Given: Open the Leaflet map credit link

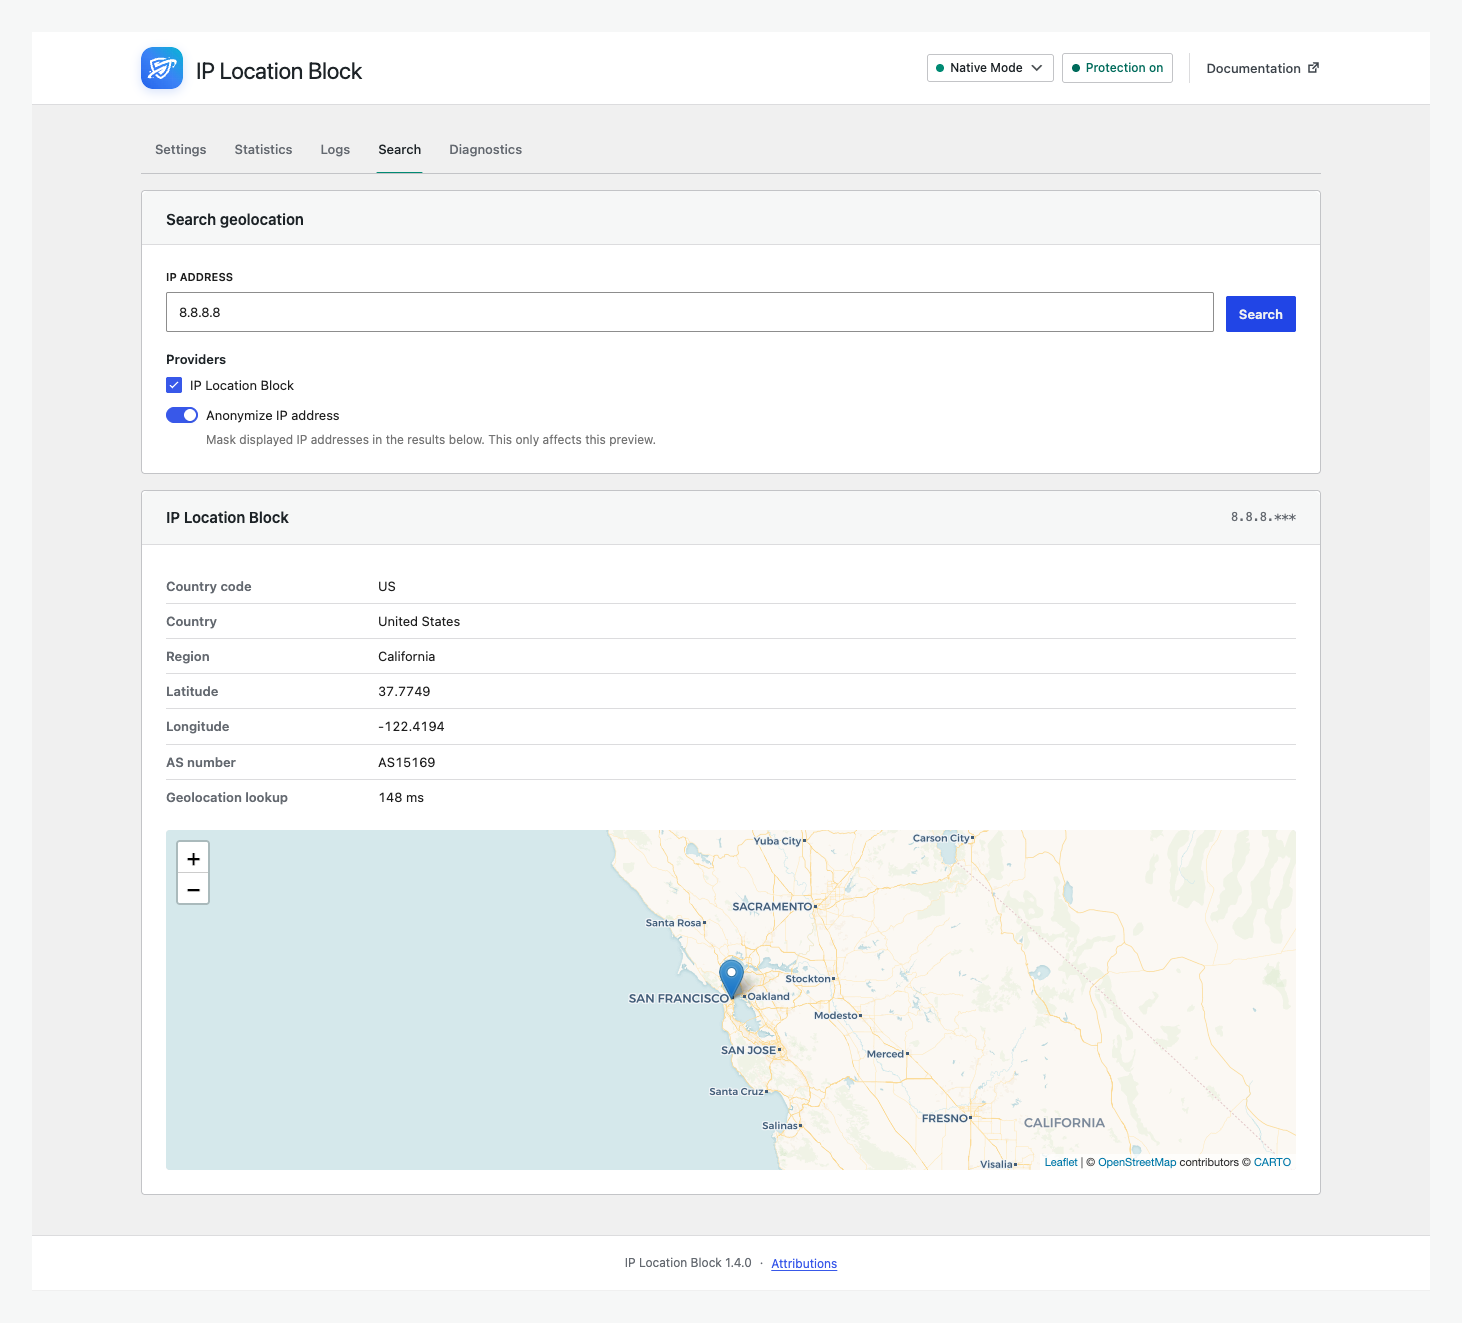Looking at the screenshot, I should 1061,1162.
